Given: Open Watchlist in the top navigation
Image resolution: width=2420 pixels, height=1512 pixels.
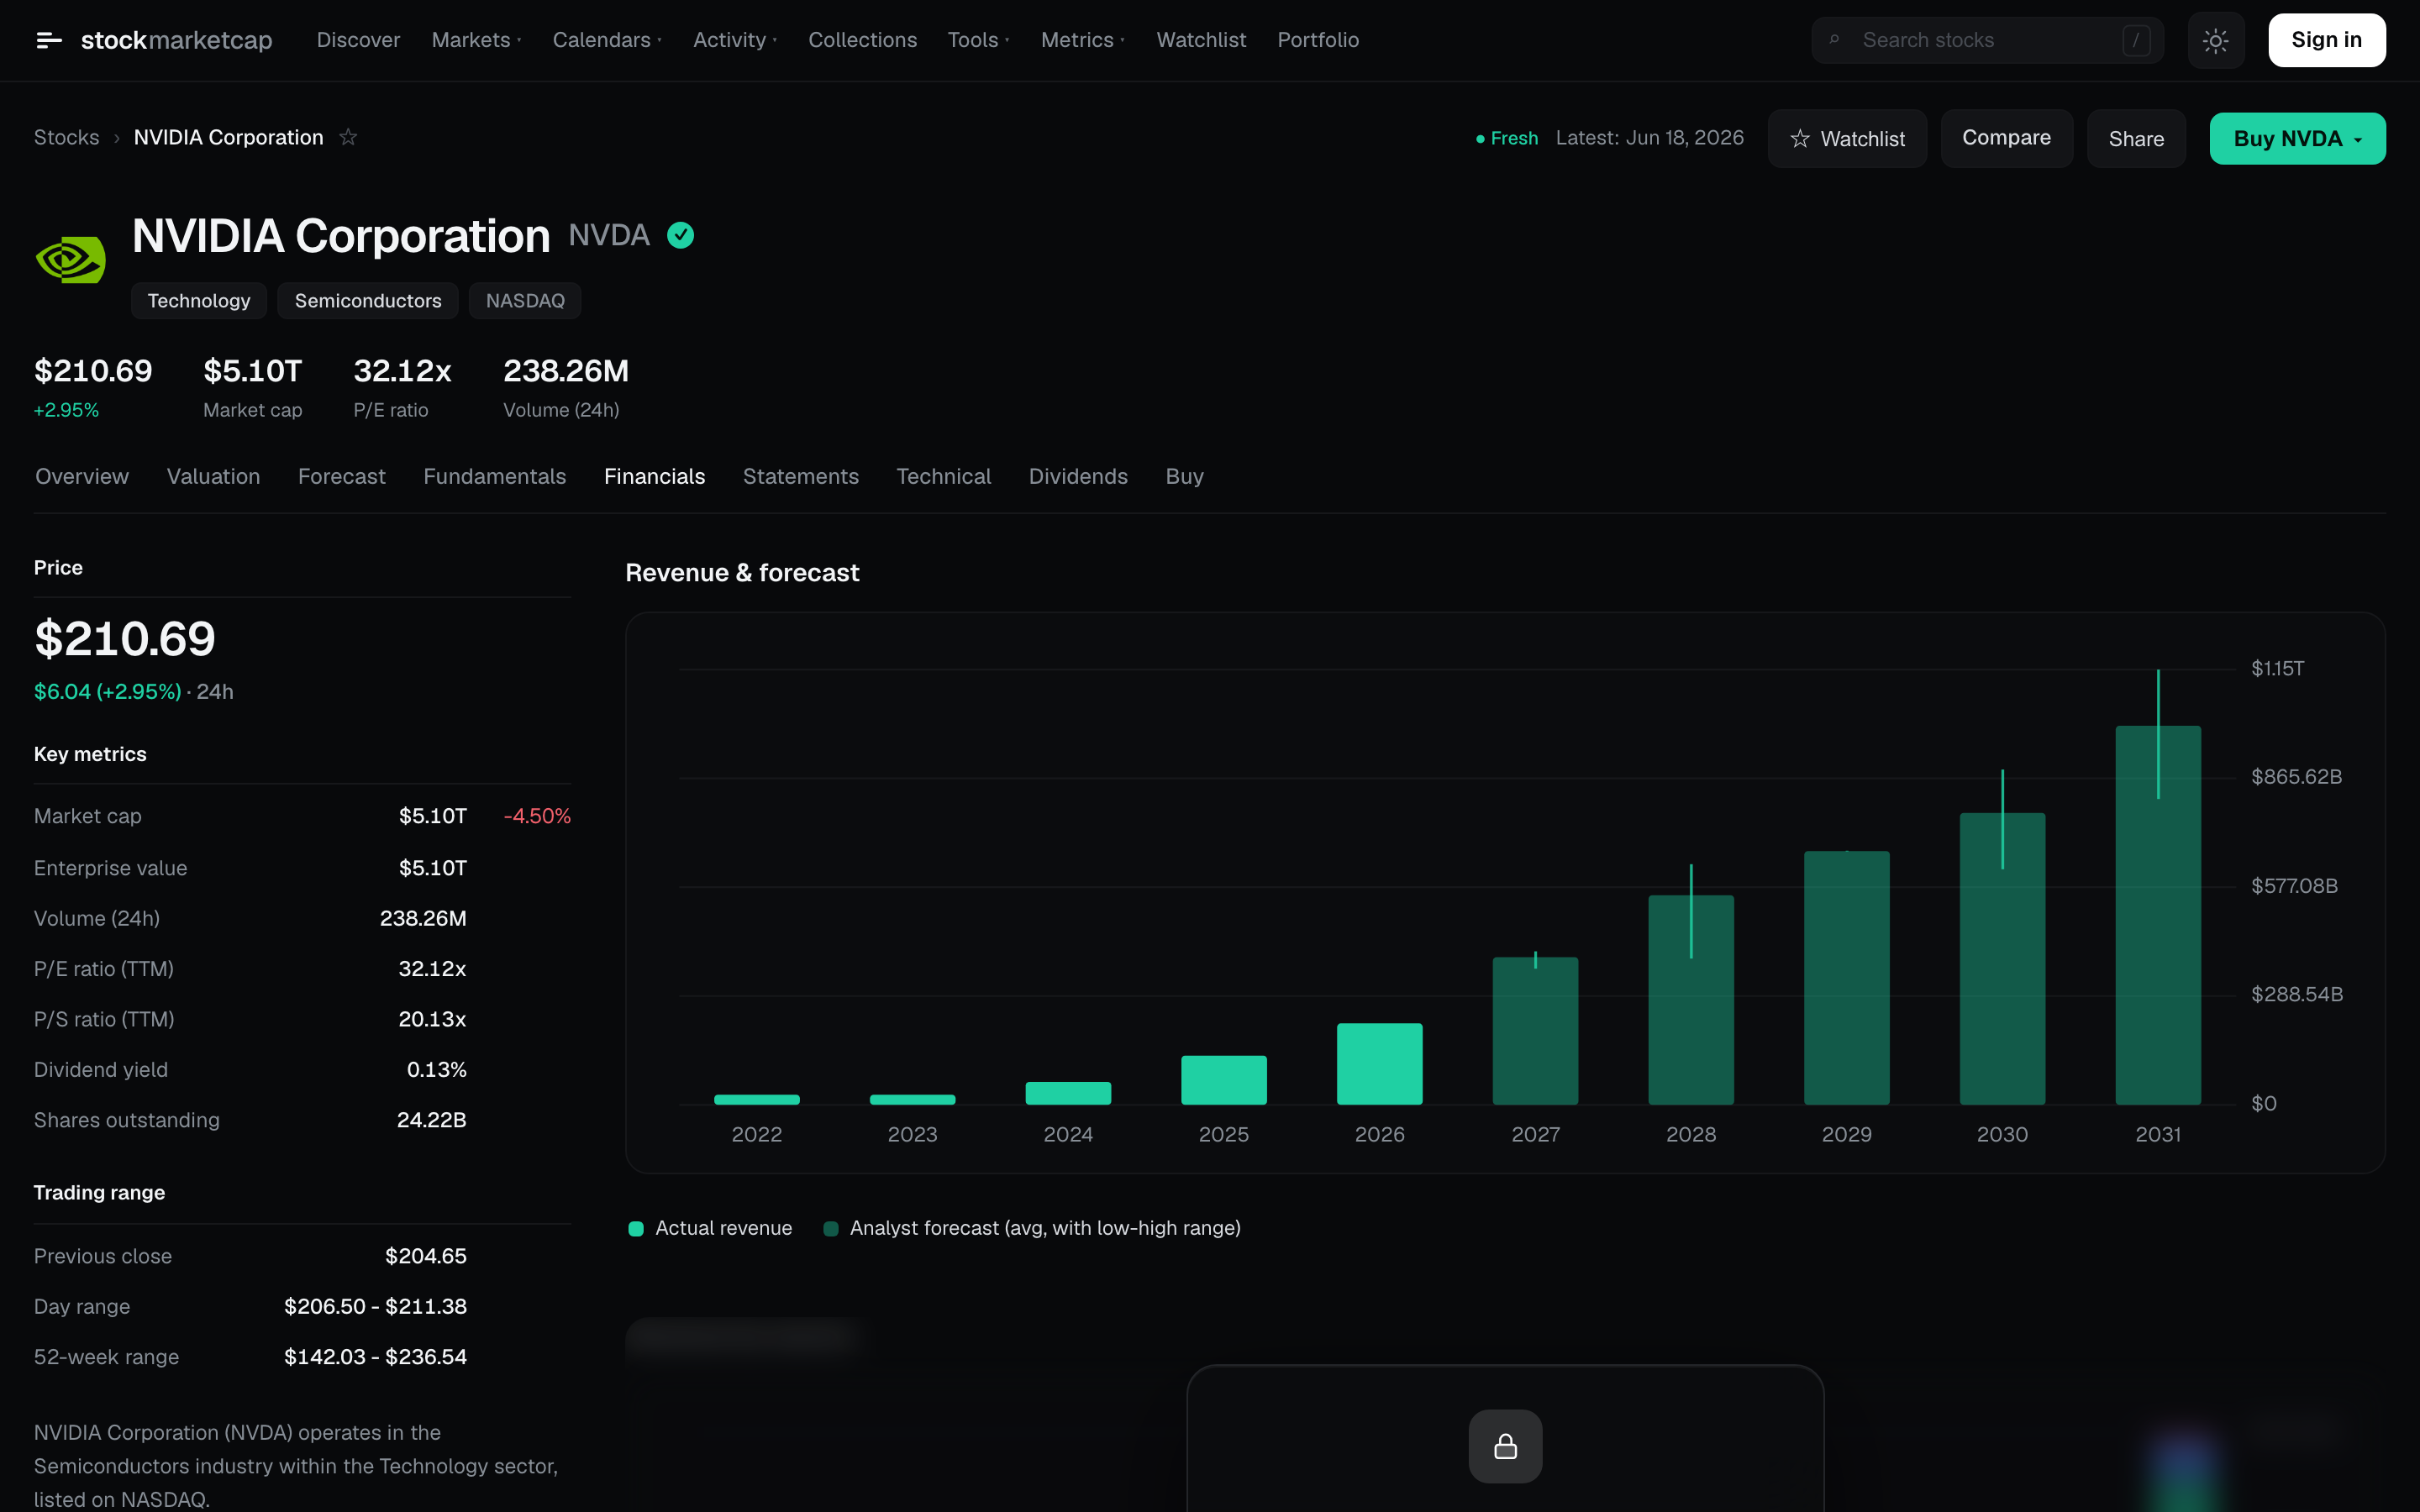Looking at the screenshot, I should click(1201, 40).
